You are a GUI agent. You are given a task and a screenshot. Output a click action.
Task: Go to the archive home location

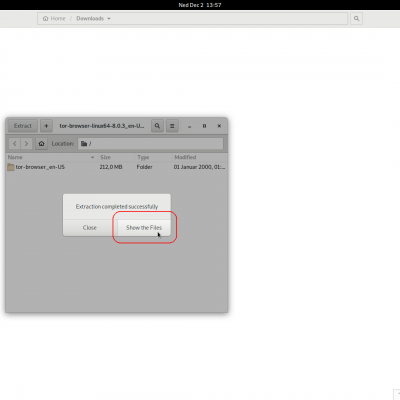pyautogui.click(x=41, y=144)
